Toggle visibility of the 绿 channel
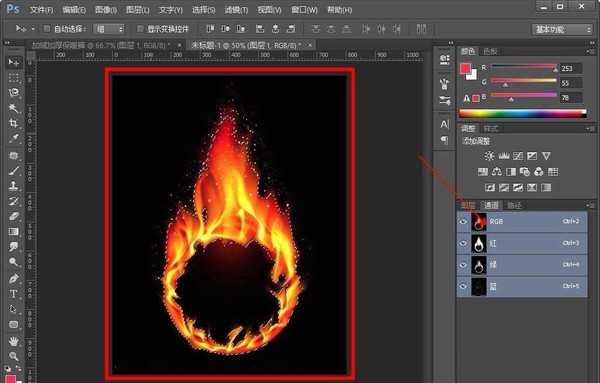This screenshot has height=383, width=600. [x=463, y=265]
